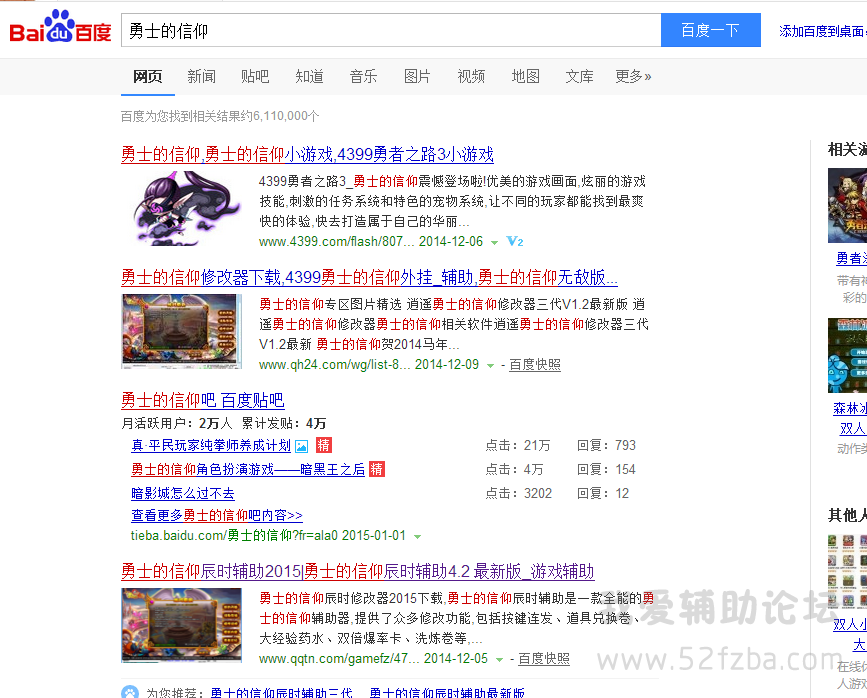Click the 百度为您找到相关结果约6,110,000个 text

tap(220, 116)
